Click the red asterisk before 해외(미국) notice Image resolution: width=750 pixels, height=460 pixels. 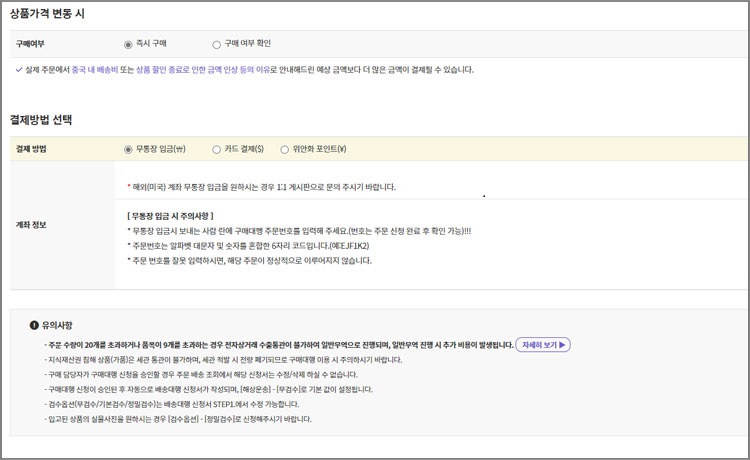coord(129,187)
